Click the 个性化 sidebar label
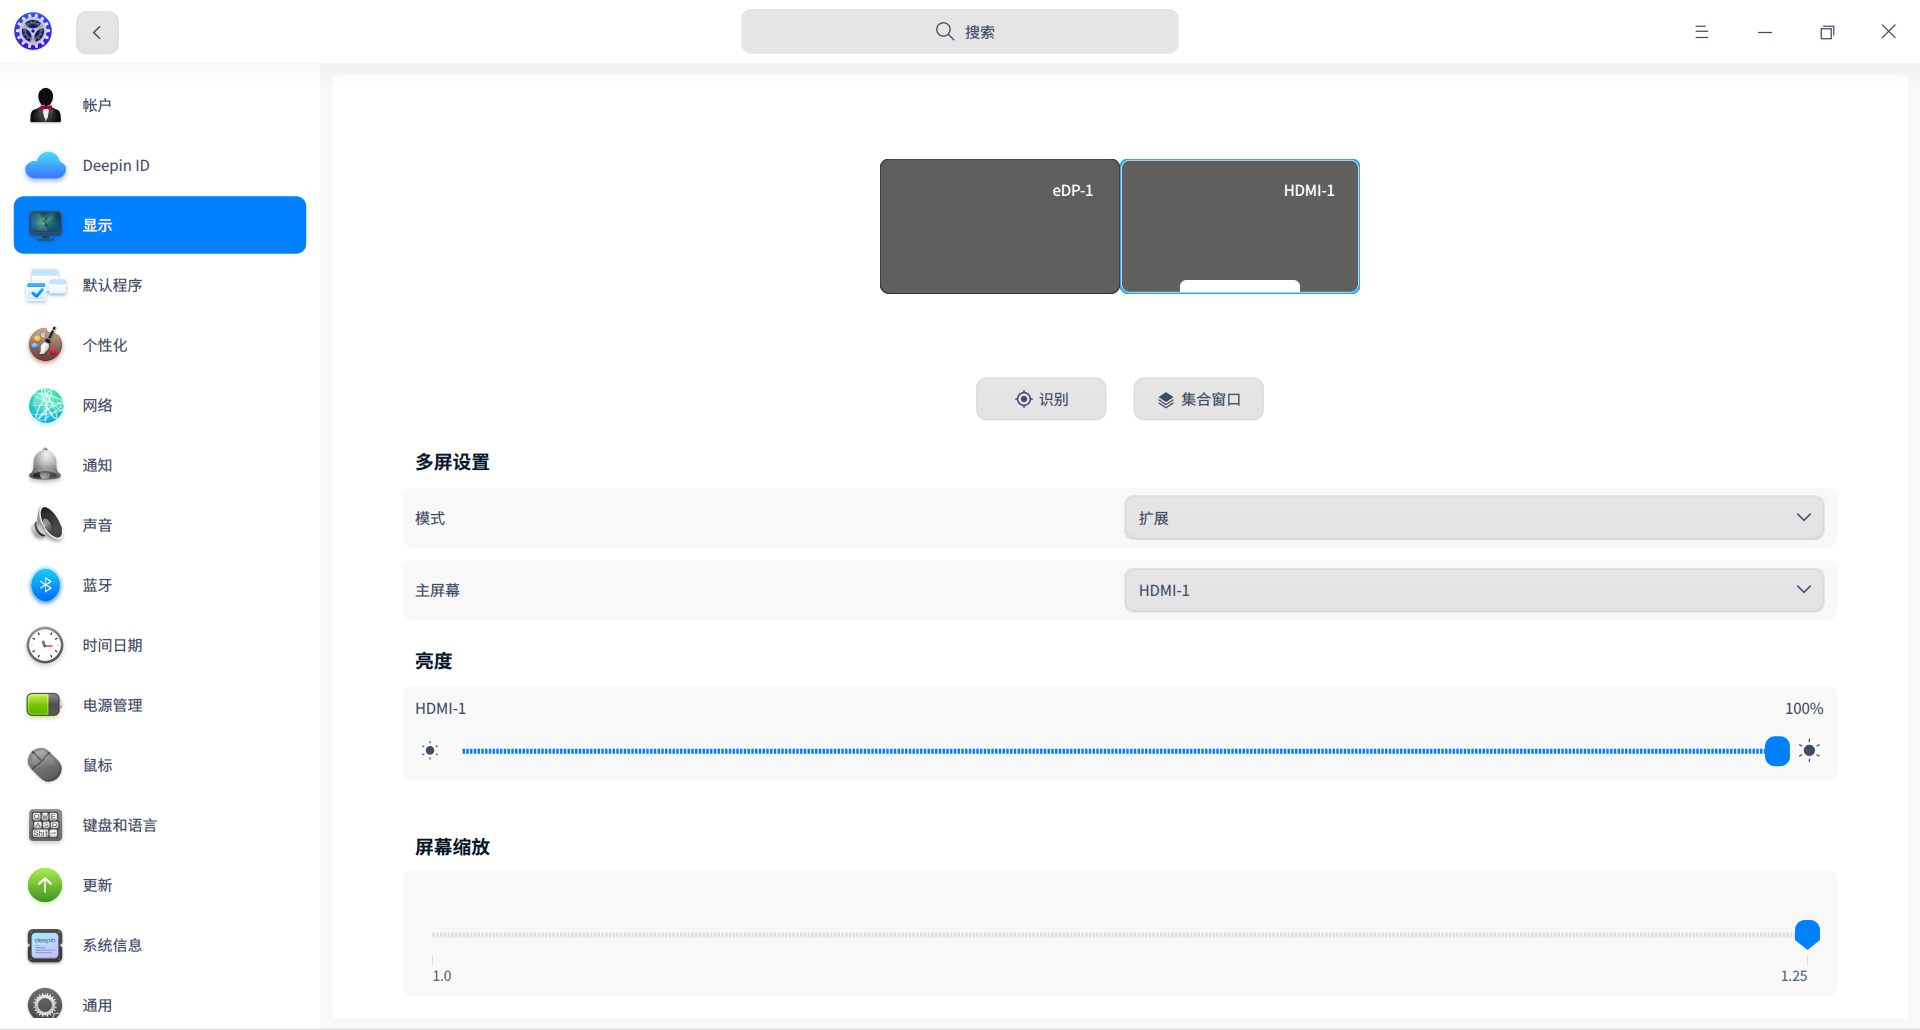 (105, 345)
